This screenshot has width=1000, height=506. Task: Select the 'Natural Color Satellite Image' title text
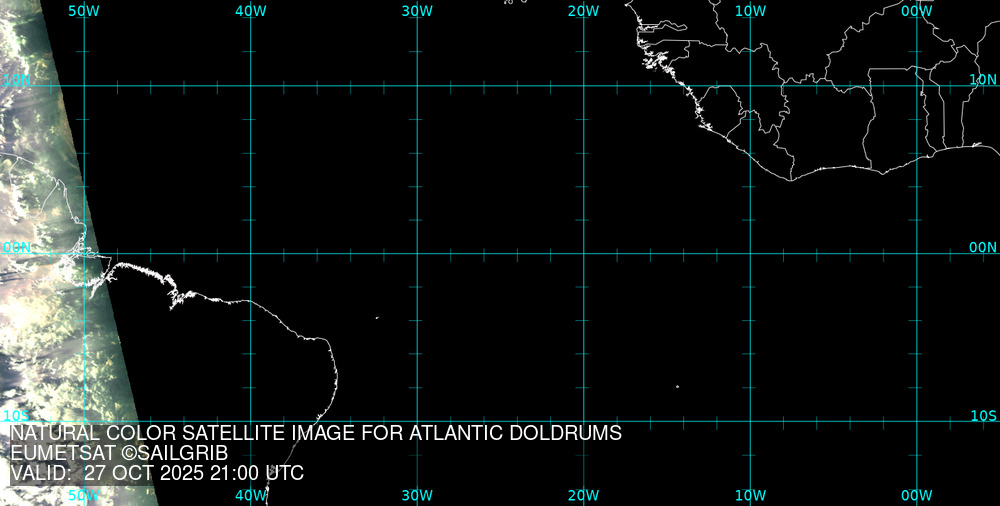(316, 433)
